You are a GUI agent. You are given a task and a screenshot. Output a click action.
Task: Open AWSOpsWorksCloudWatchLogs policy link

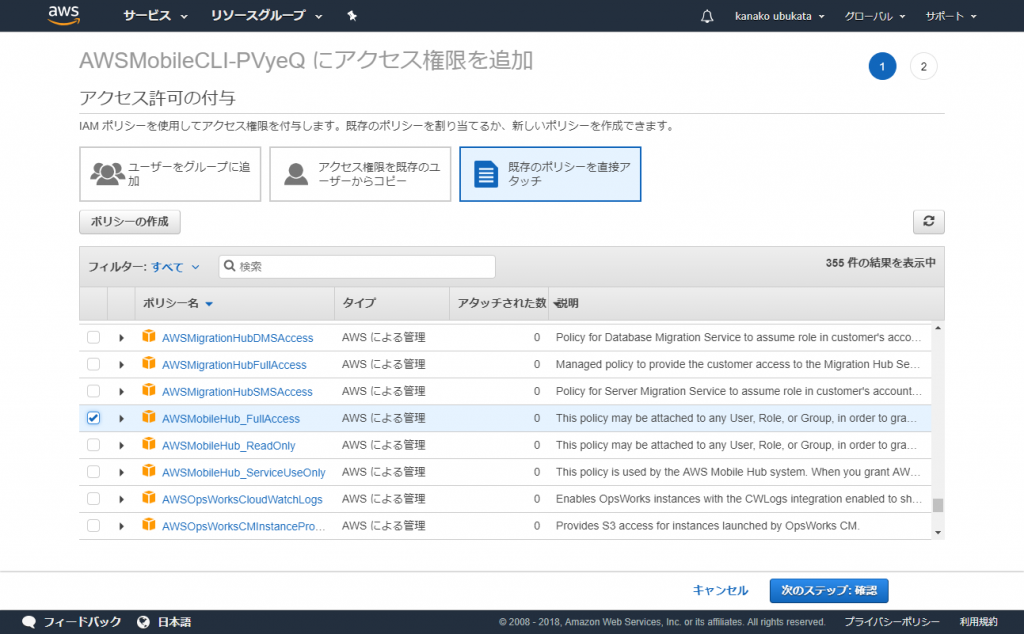[242, 499]
